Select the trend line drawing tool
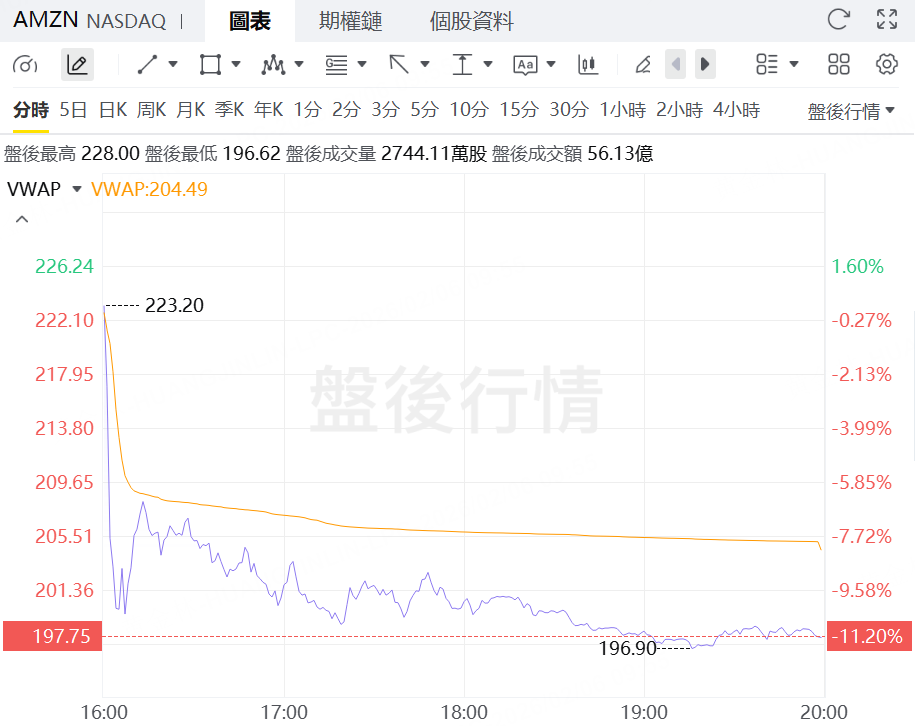 point(148,64)
